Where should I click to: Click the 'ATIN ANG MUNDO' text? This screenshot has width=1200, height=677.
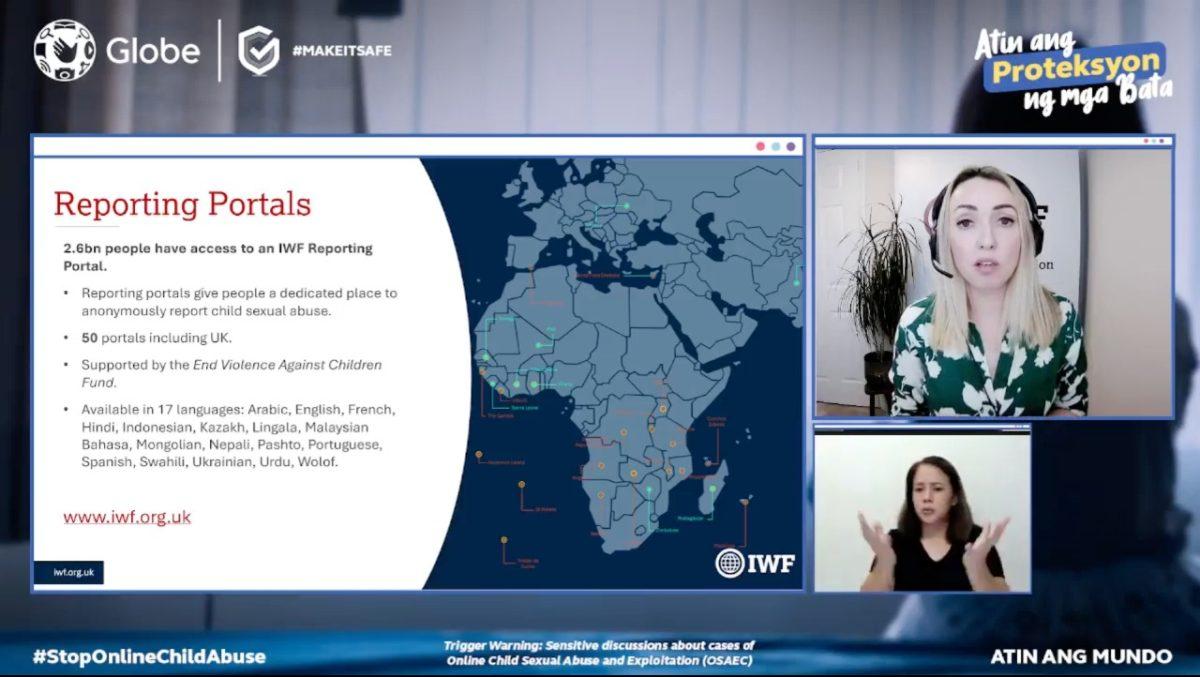[x=1081, y=657]
